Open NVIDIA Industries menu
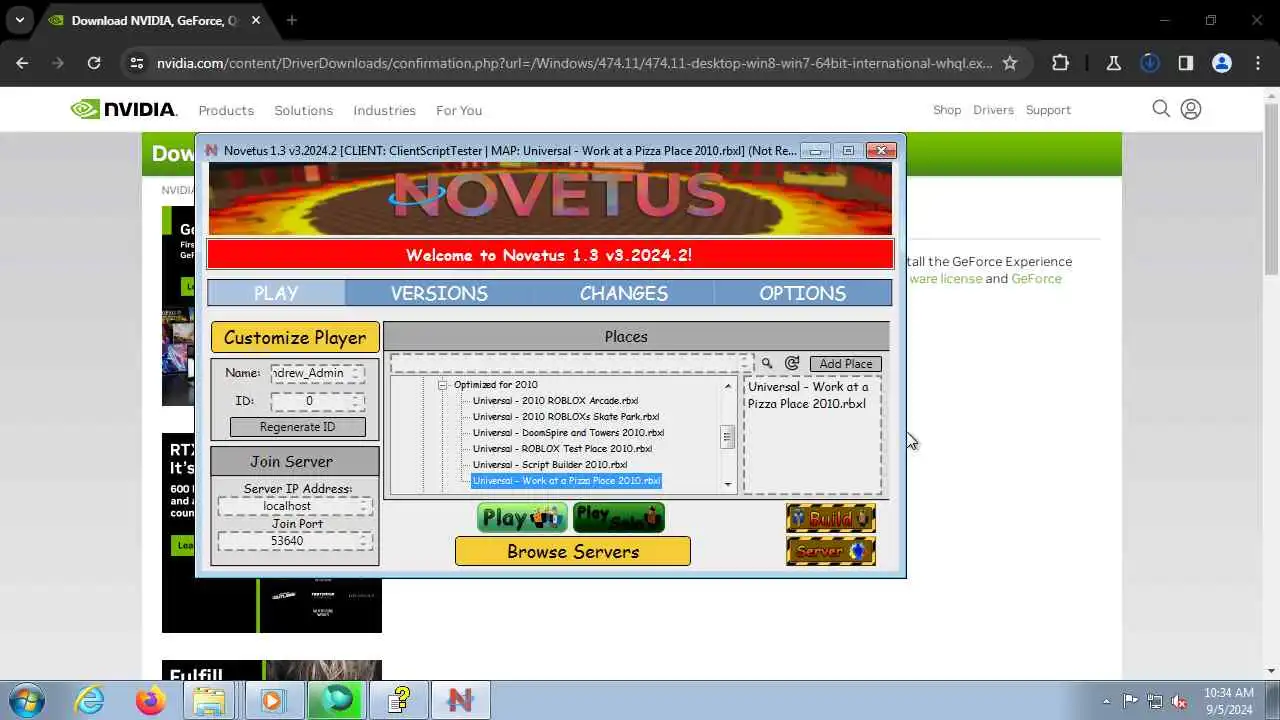 pos(384,110)
